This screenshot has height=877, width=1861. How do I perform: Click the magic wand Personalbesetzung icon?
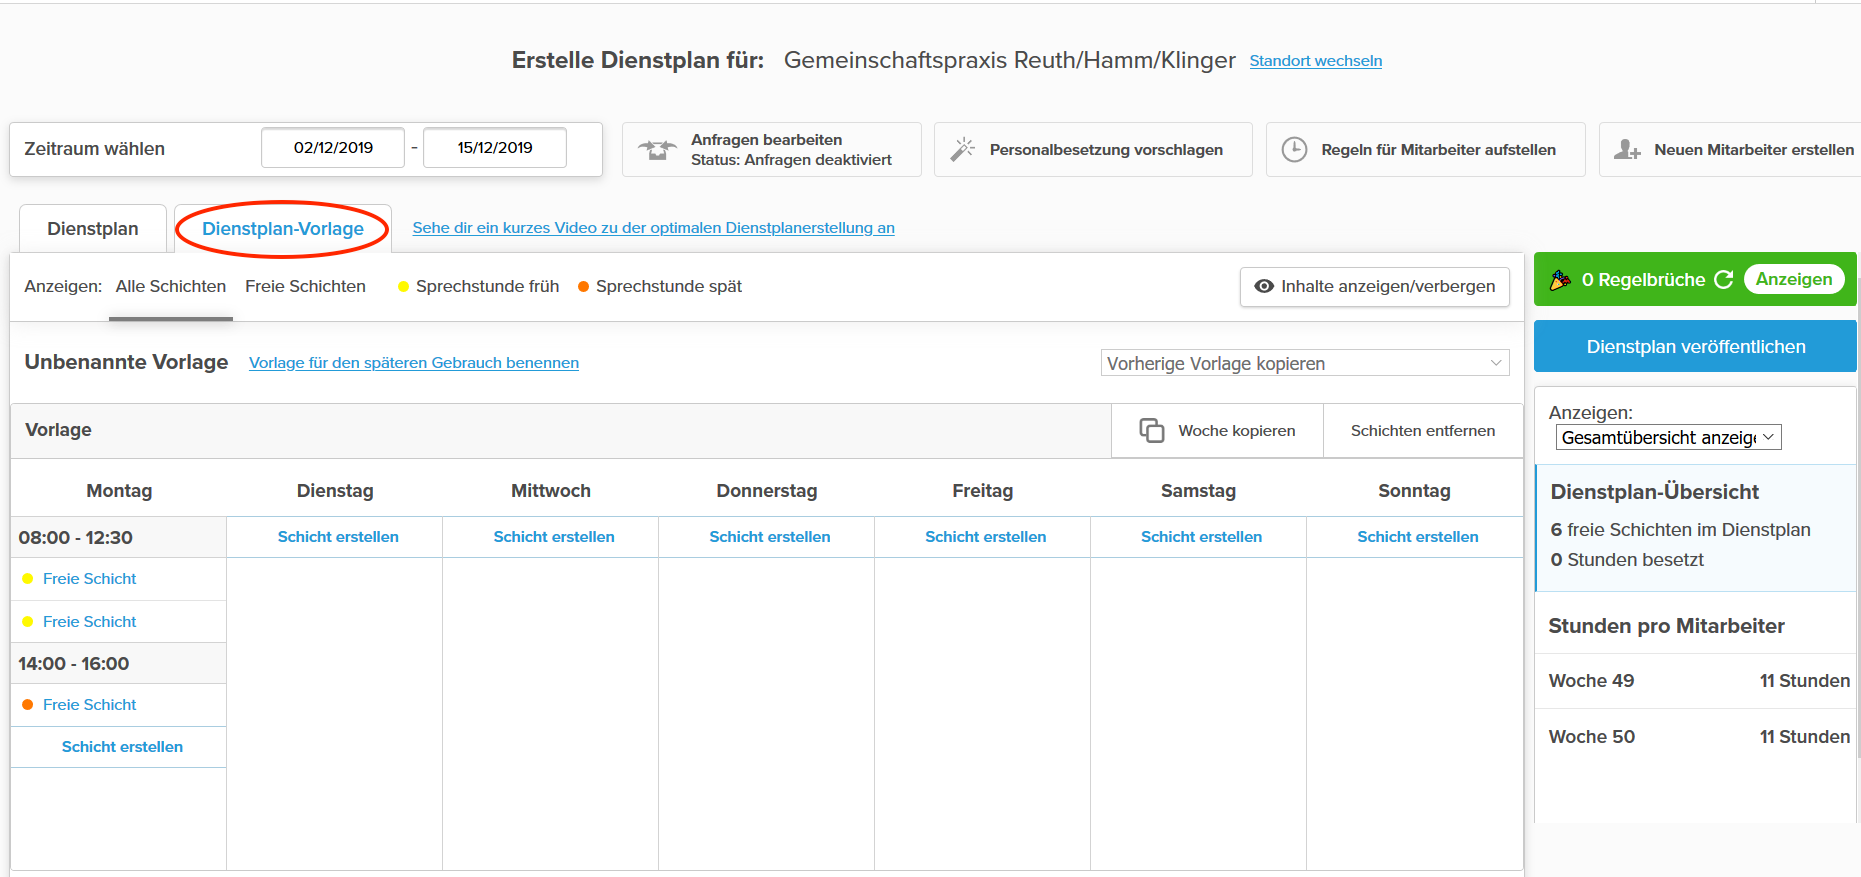[x=962, y=149]
